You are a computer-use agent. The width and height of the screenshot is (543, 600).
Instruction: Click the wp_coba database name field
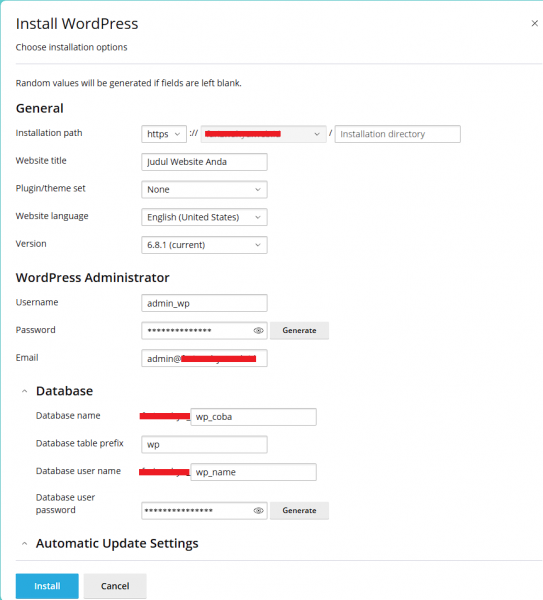pyautogui.click(x=254, y=417)
